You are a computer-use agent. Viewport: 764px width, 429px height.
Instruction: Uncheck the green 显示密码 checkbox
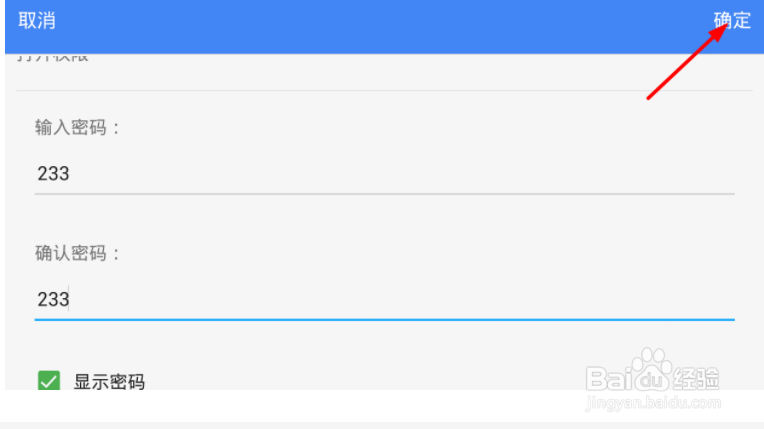click(x=49, y=380)
